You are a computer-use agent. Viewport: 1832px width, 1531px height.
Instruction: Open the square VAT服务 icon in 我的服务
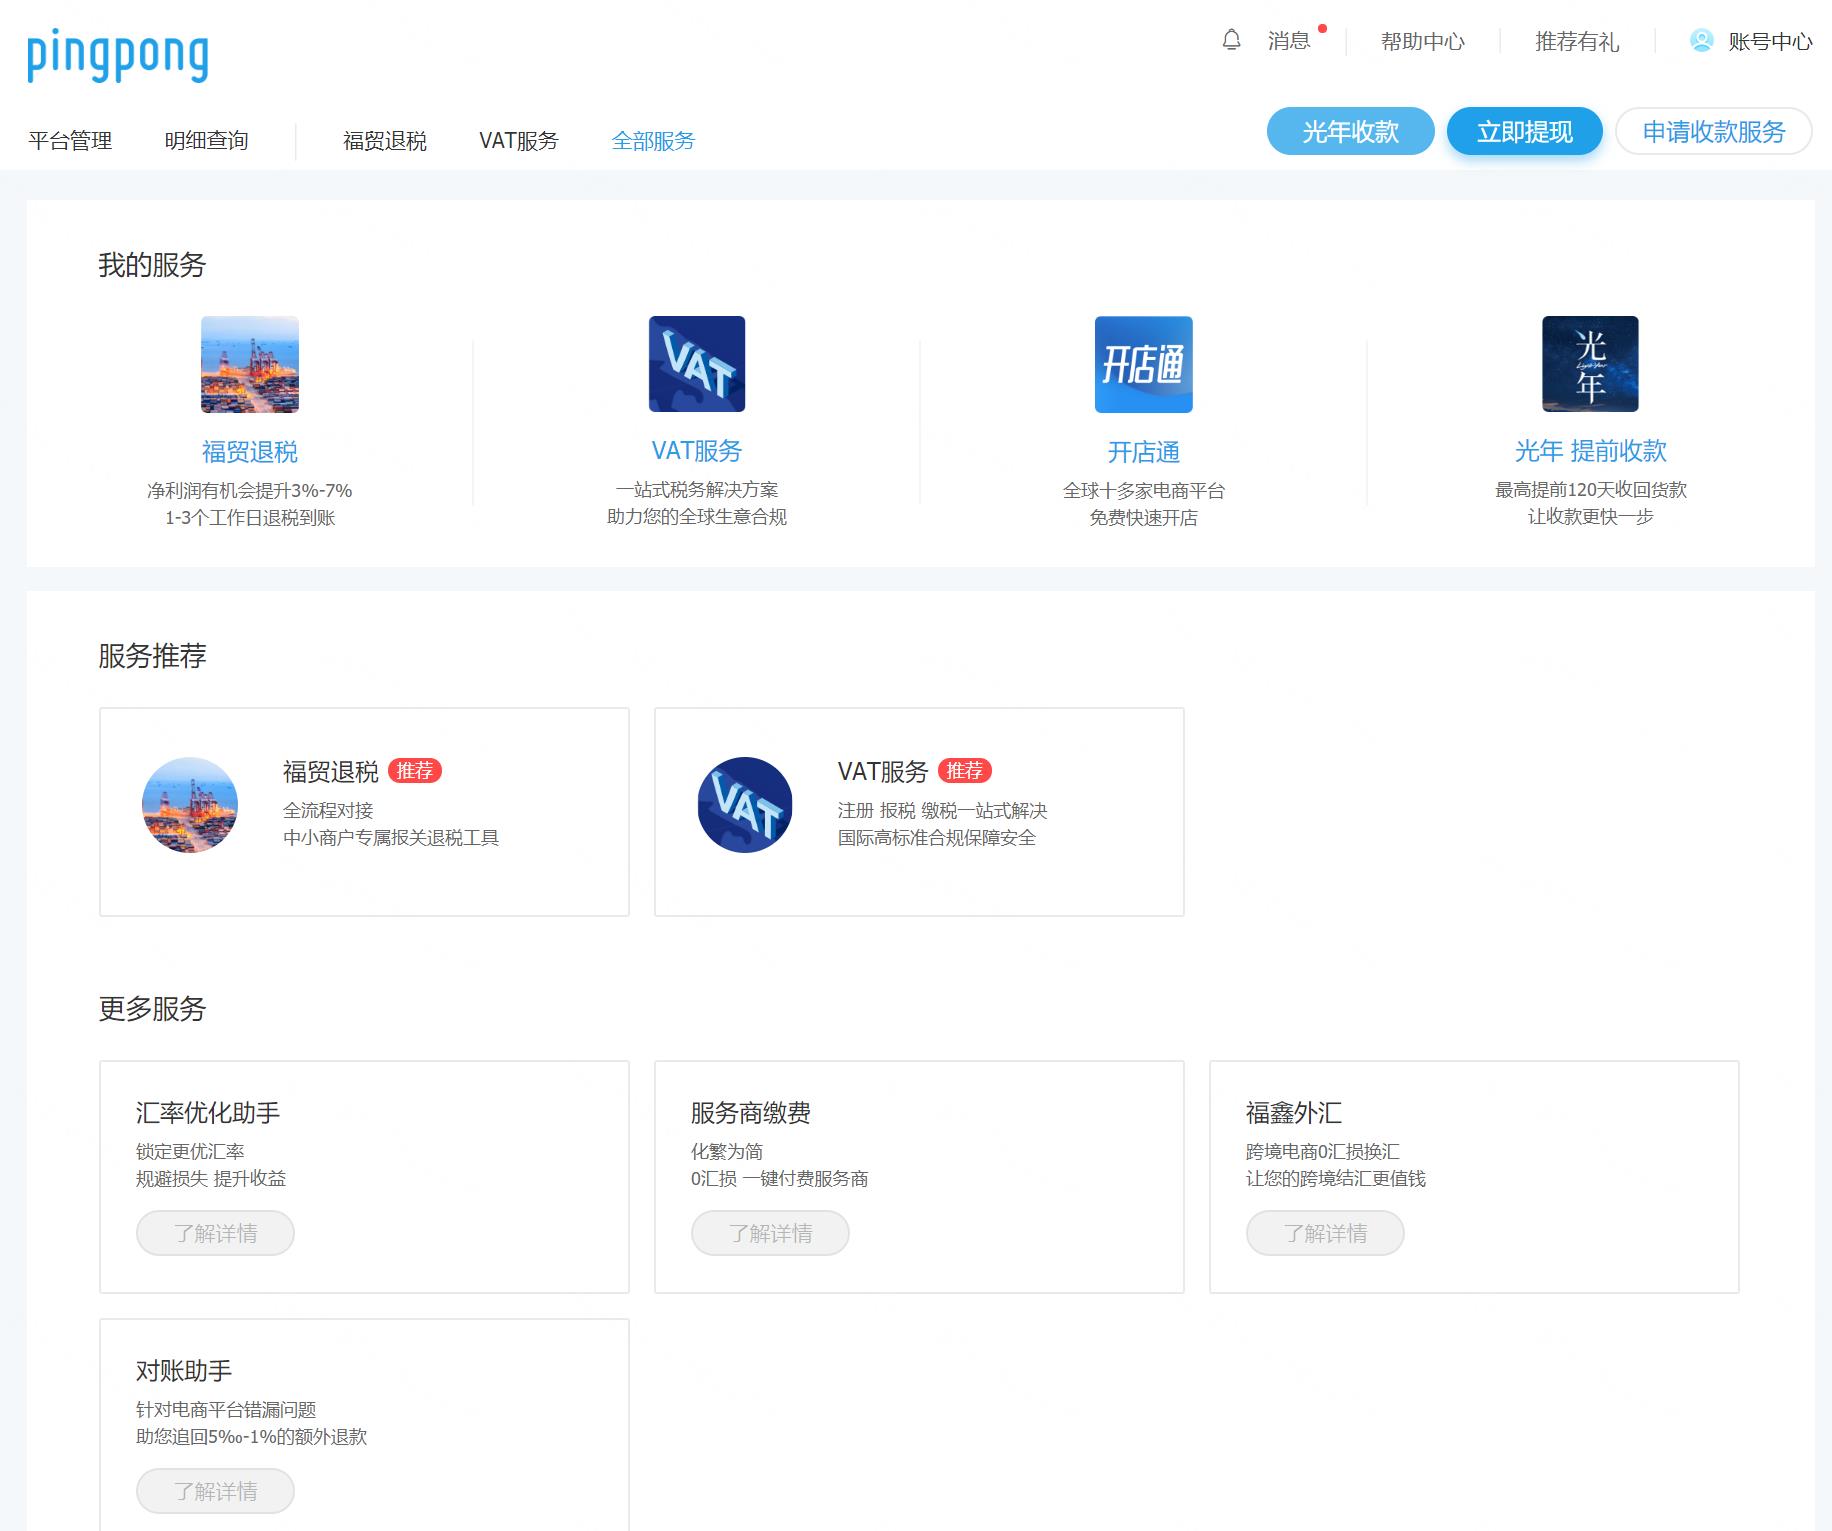click(697, 364)
